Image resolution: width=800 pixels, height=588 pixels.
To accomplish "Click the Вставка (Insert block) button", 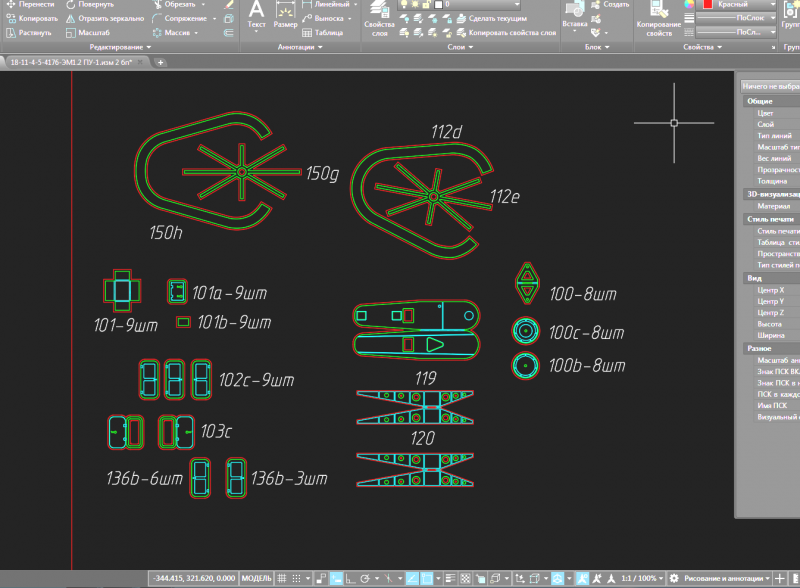I will click(574, 15).
